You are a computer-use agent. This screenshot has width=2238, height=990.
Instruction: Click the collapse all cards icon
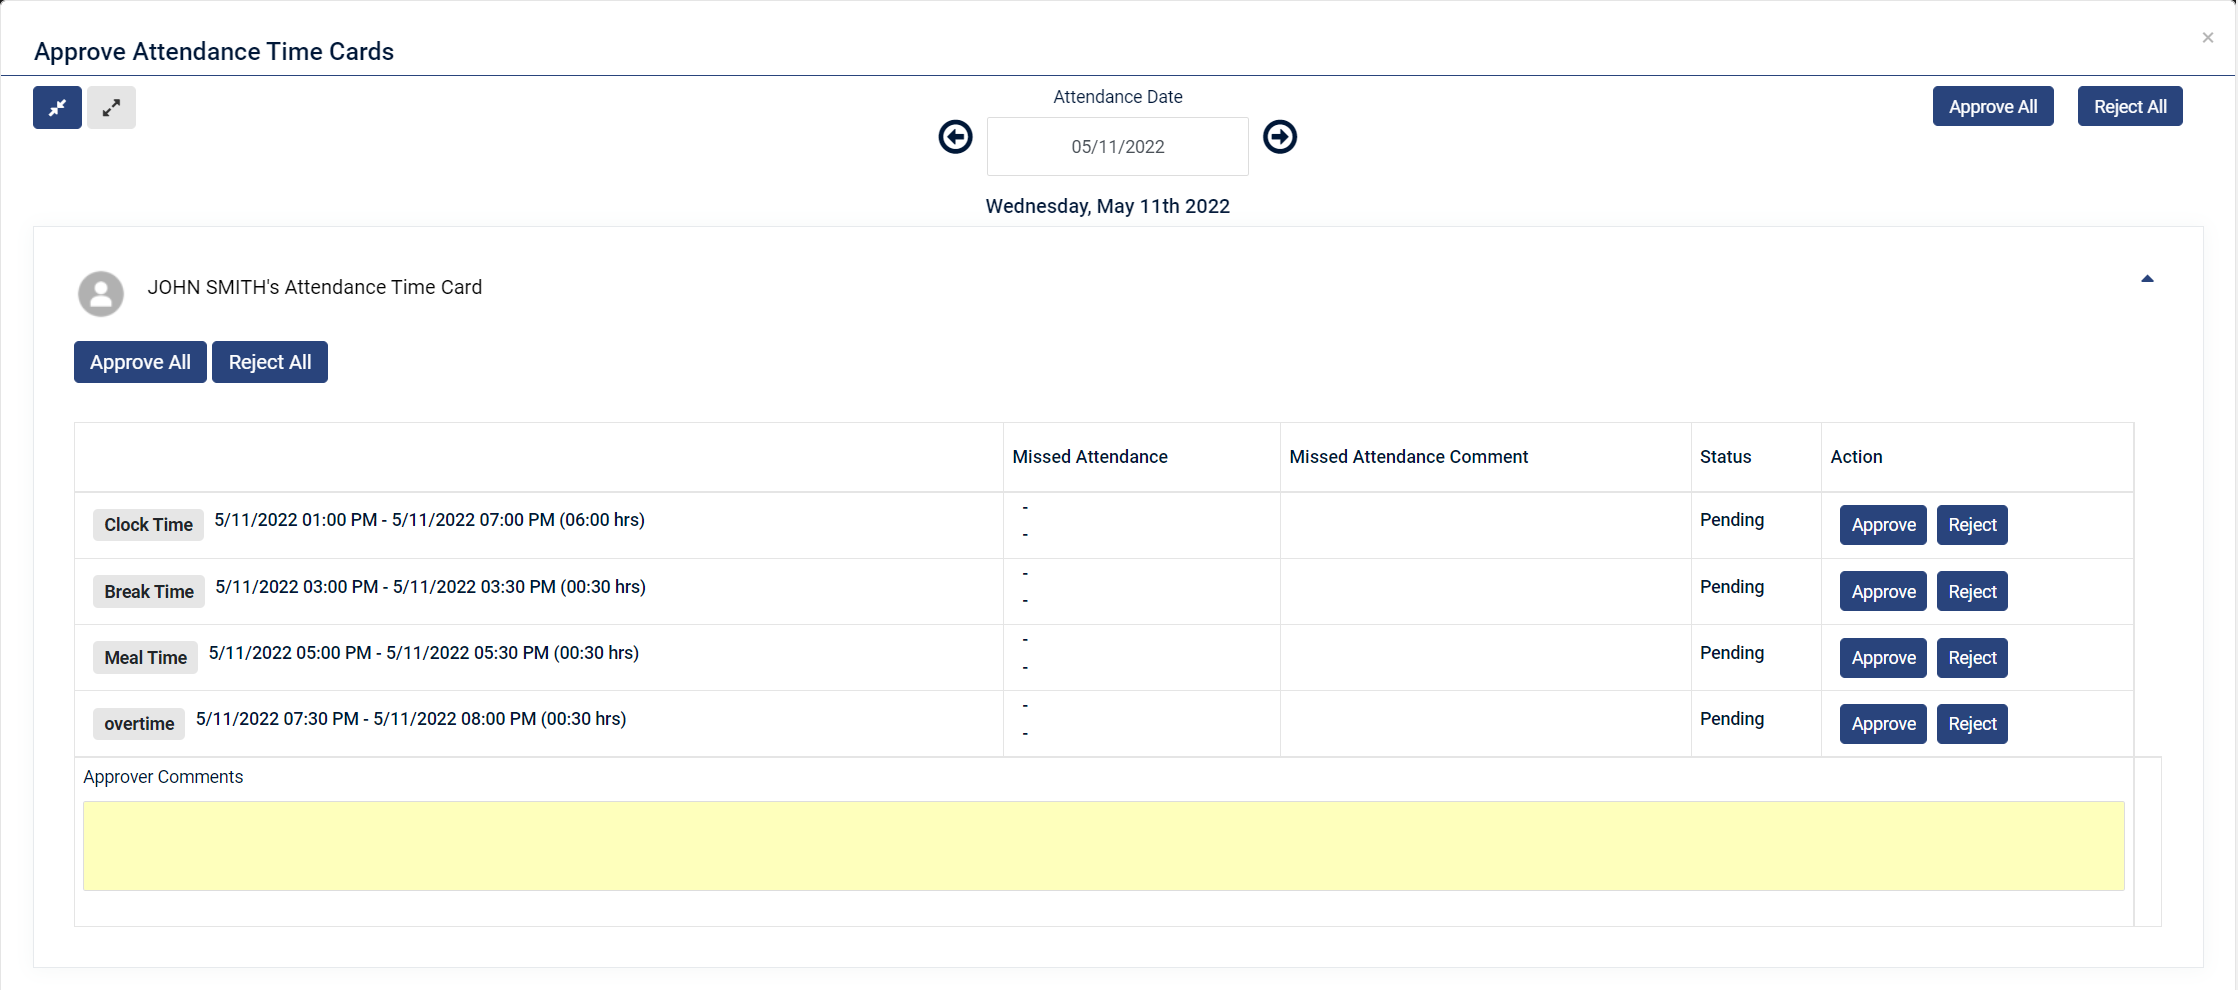pos(57,107)
